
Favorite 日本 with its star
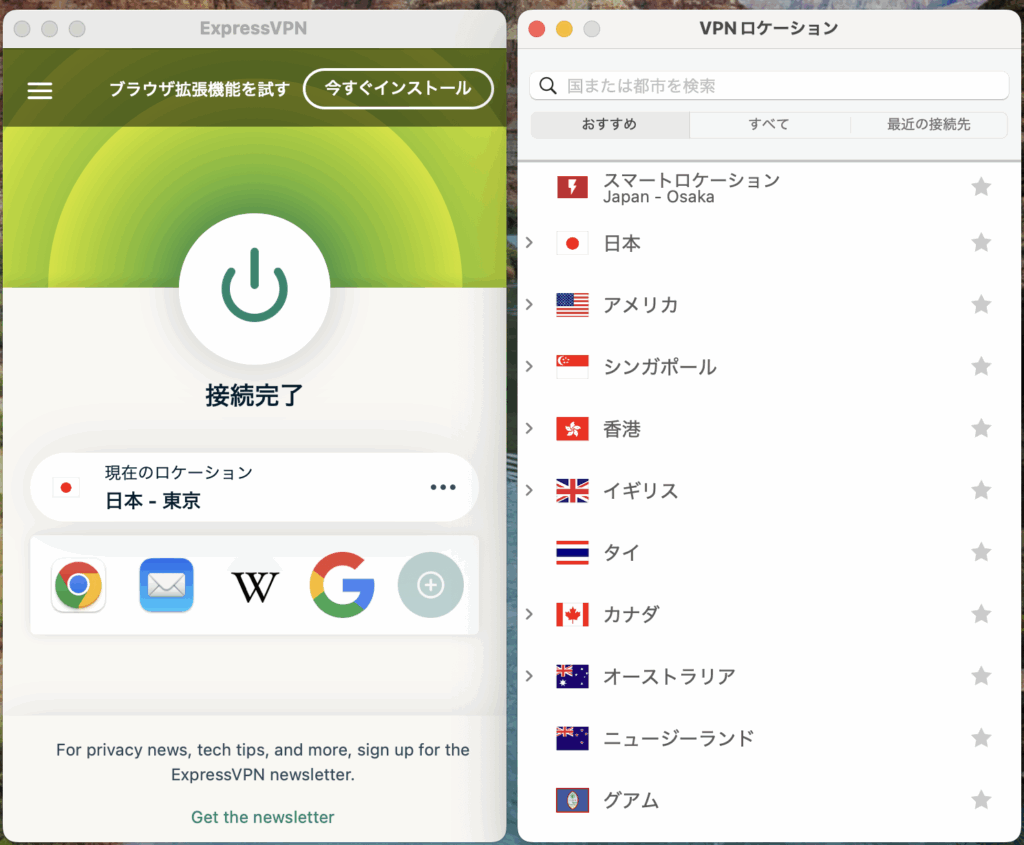coord(981,243)
